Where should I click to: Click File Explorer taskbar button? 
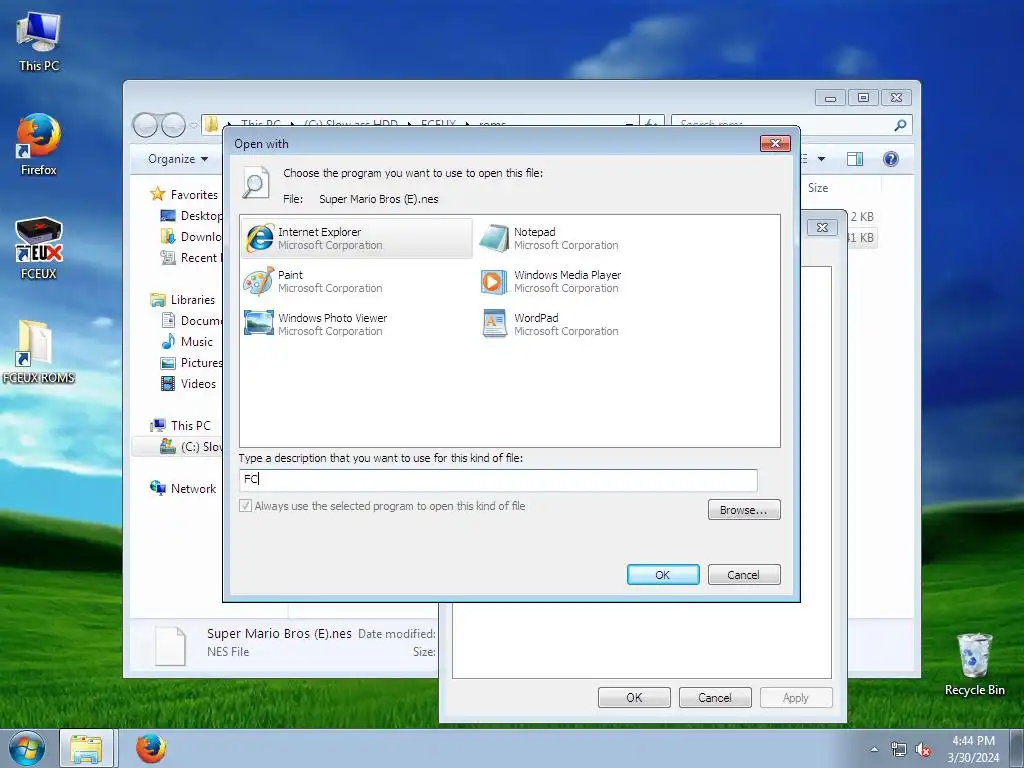87,748
